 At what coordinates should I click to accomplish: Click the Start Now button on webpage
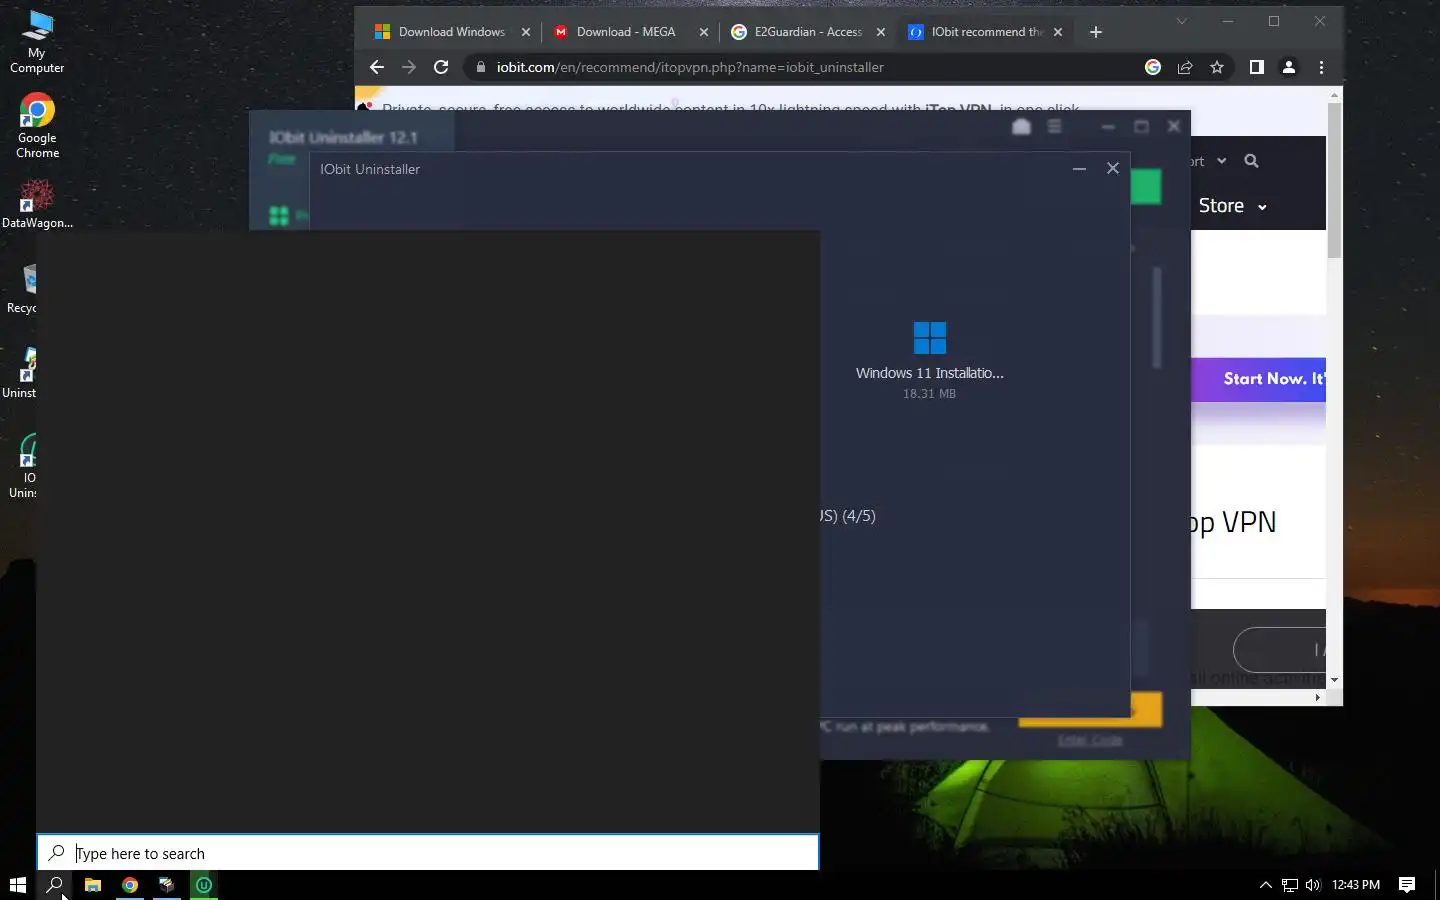pos(1259,379)
